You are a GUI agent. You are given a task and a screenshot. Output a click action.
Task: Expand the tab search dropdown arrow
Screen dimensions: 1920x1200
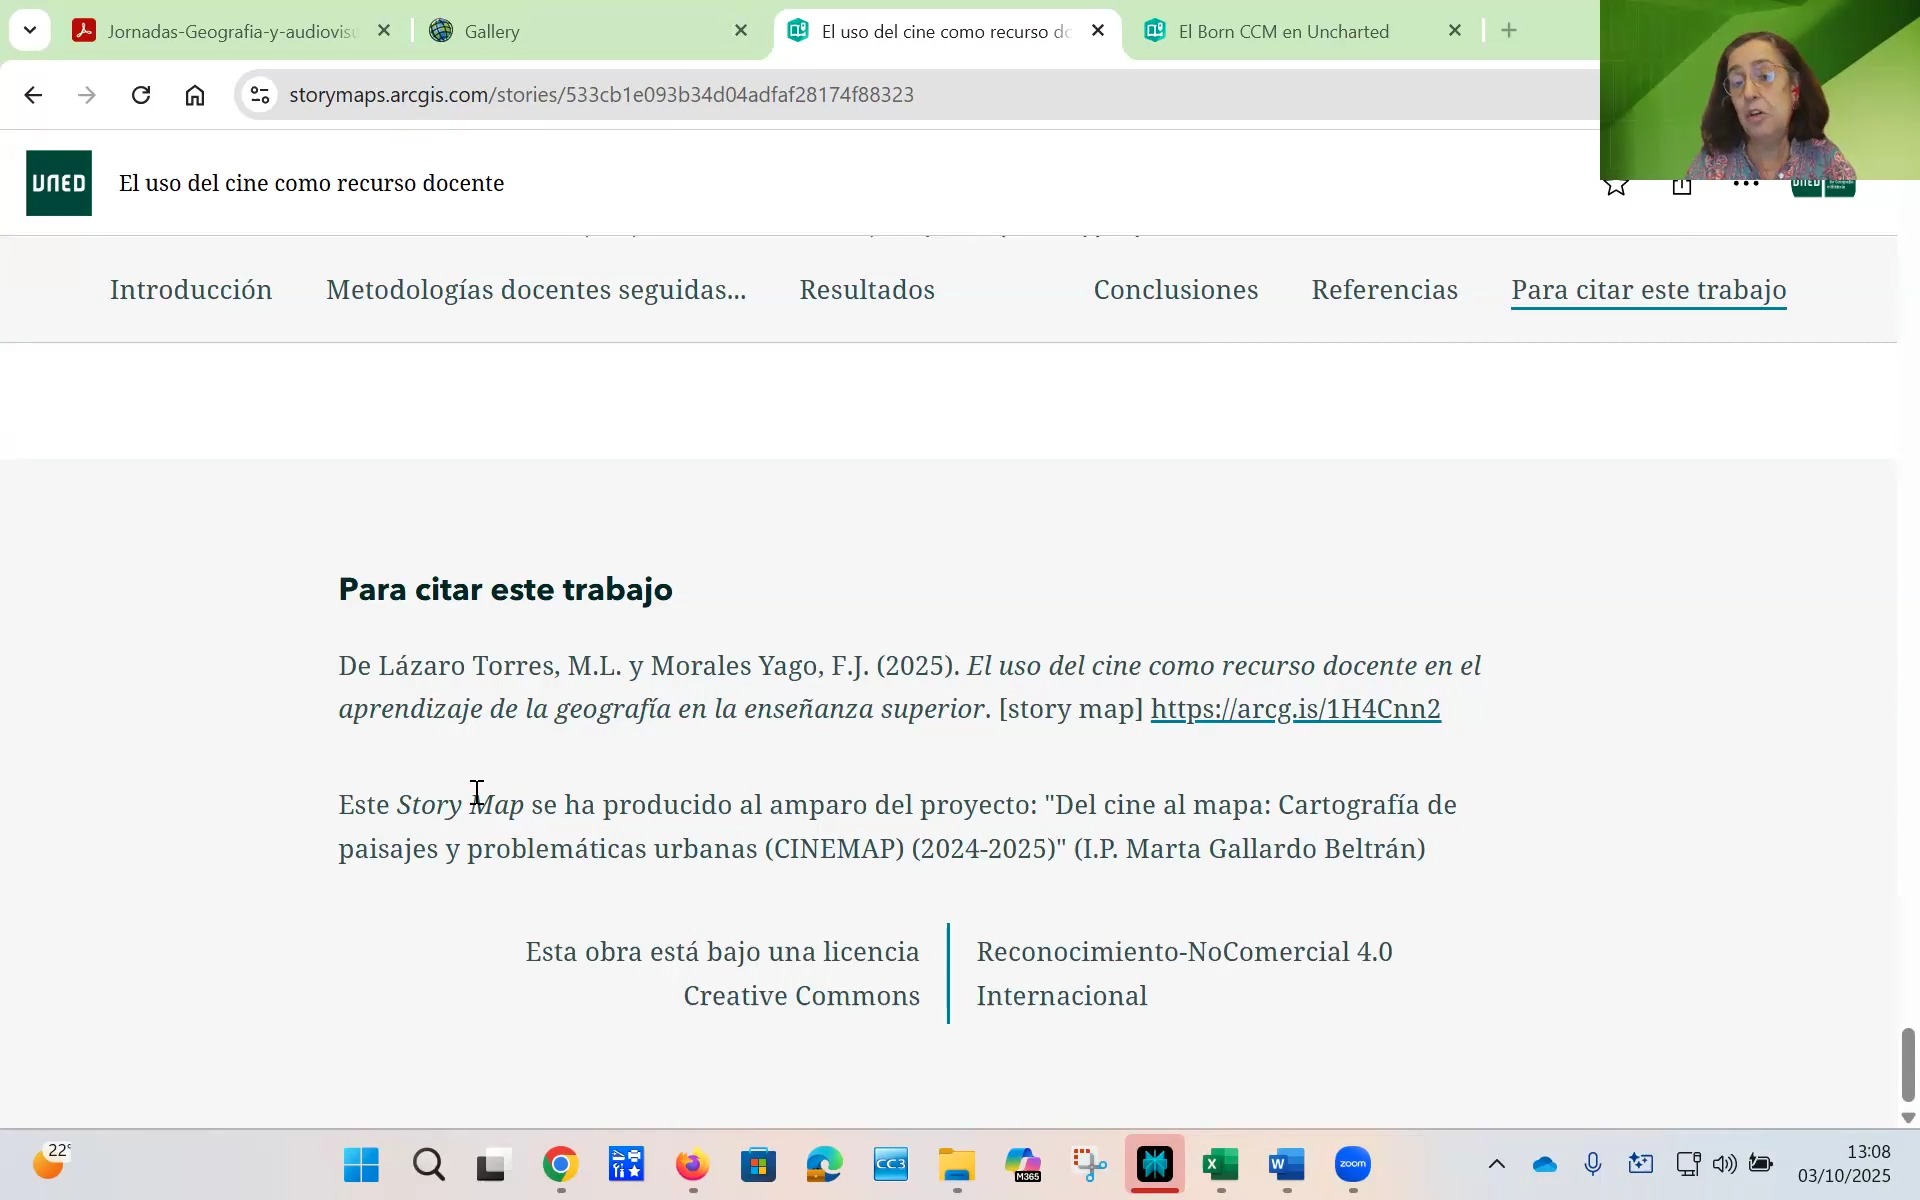click(30, 30)
